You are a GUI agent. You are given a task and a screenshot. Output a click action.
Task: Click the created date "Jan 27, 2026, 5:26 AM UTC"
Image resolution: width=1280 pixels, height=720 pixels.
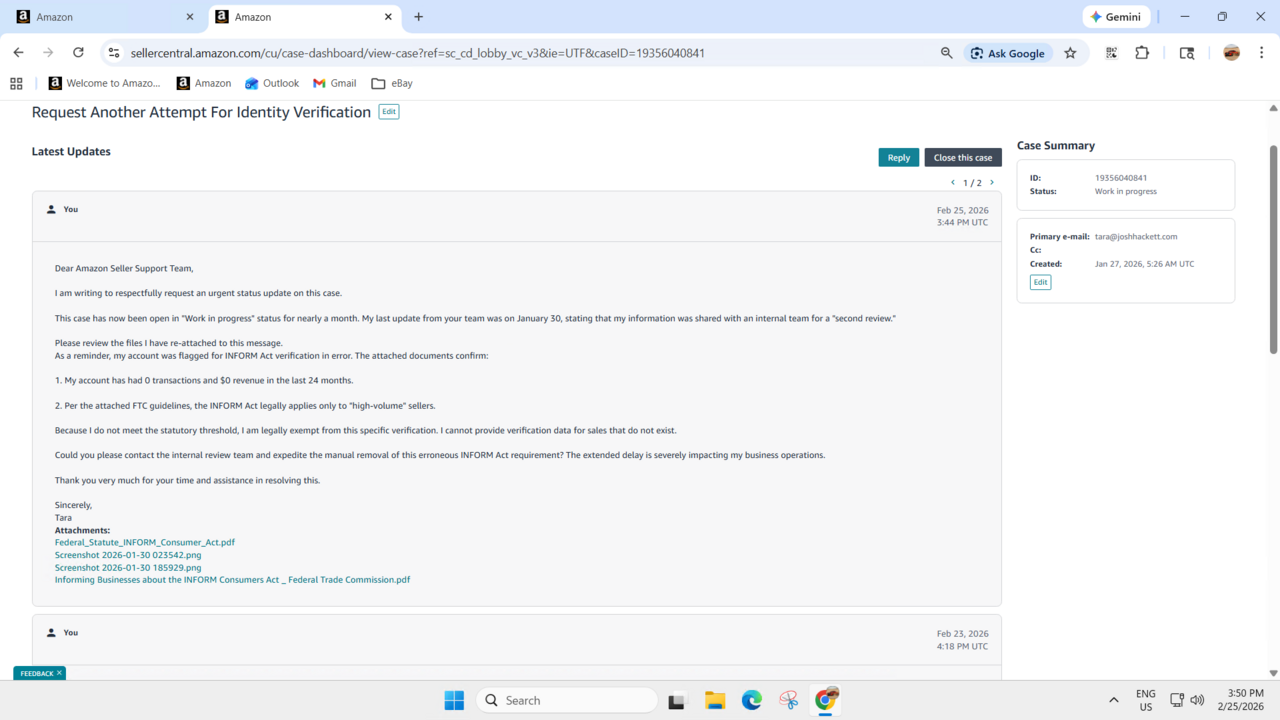tap(1145, 264)
